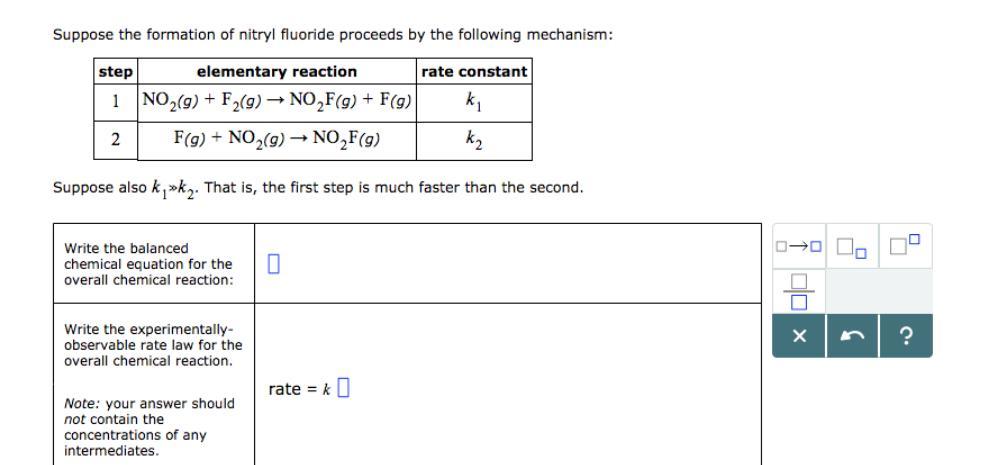Insert a fraction template
1004x465 pixels.
tap(797, 292)
